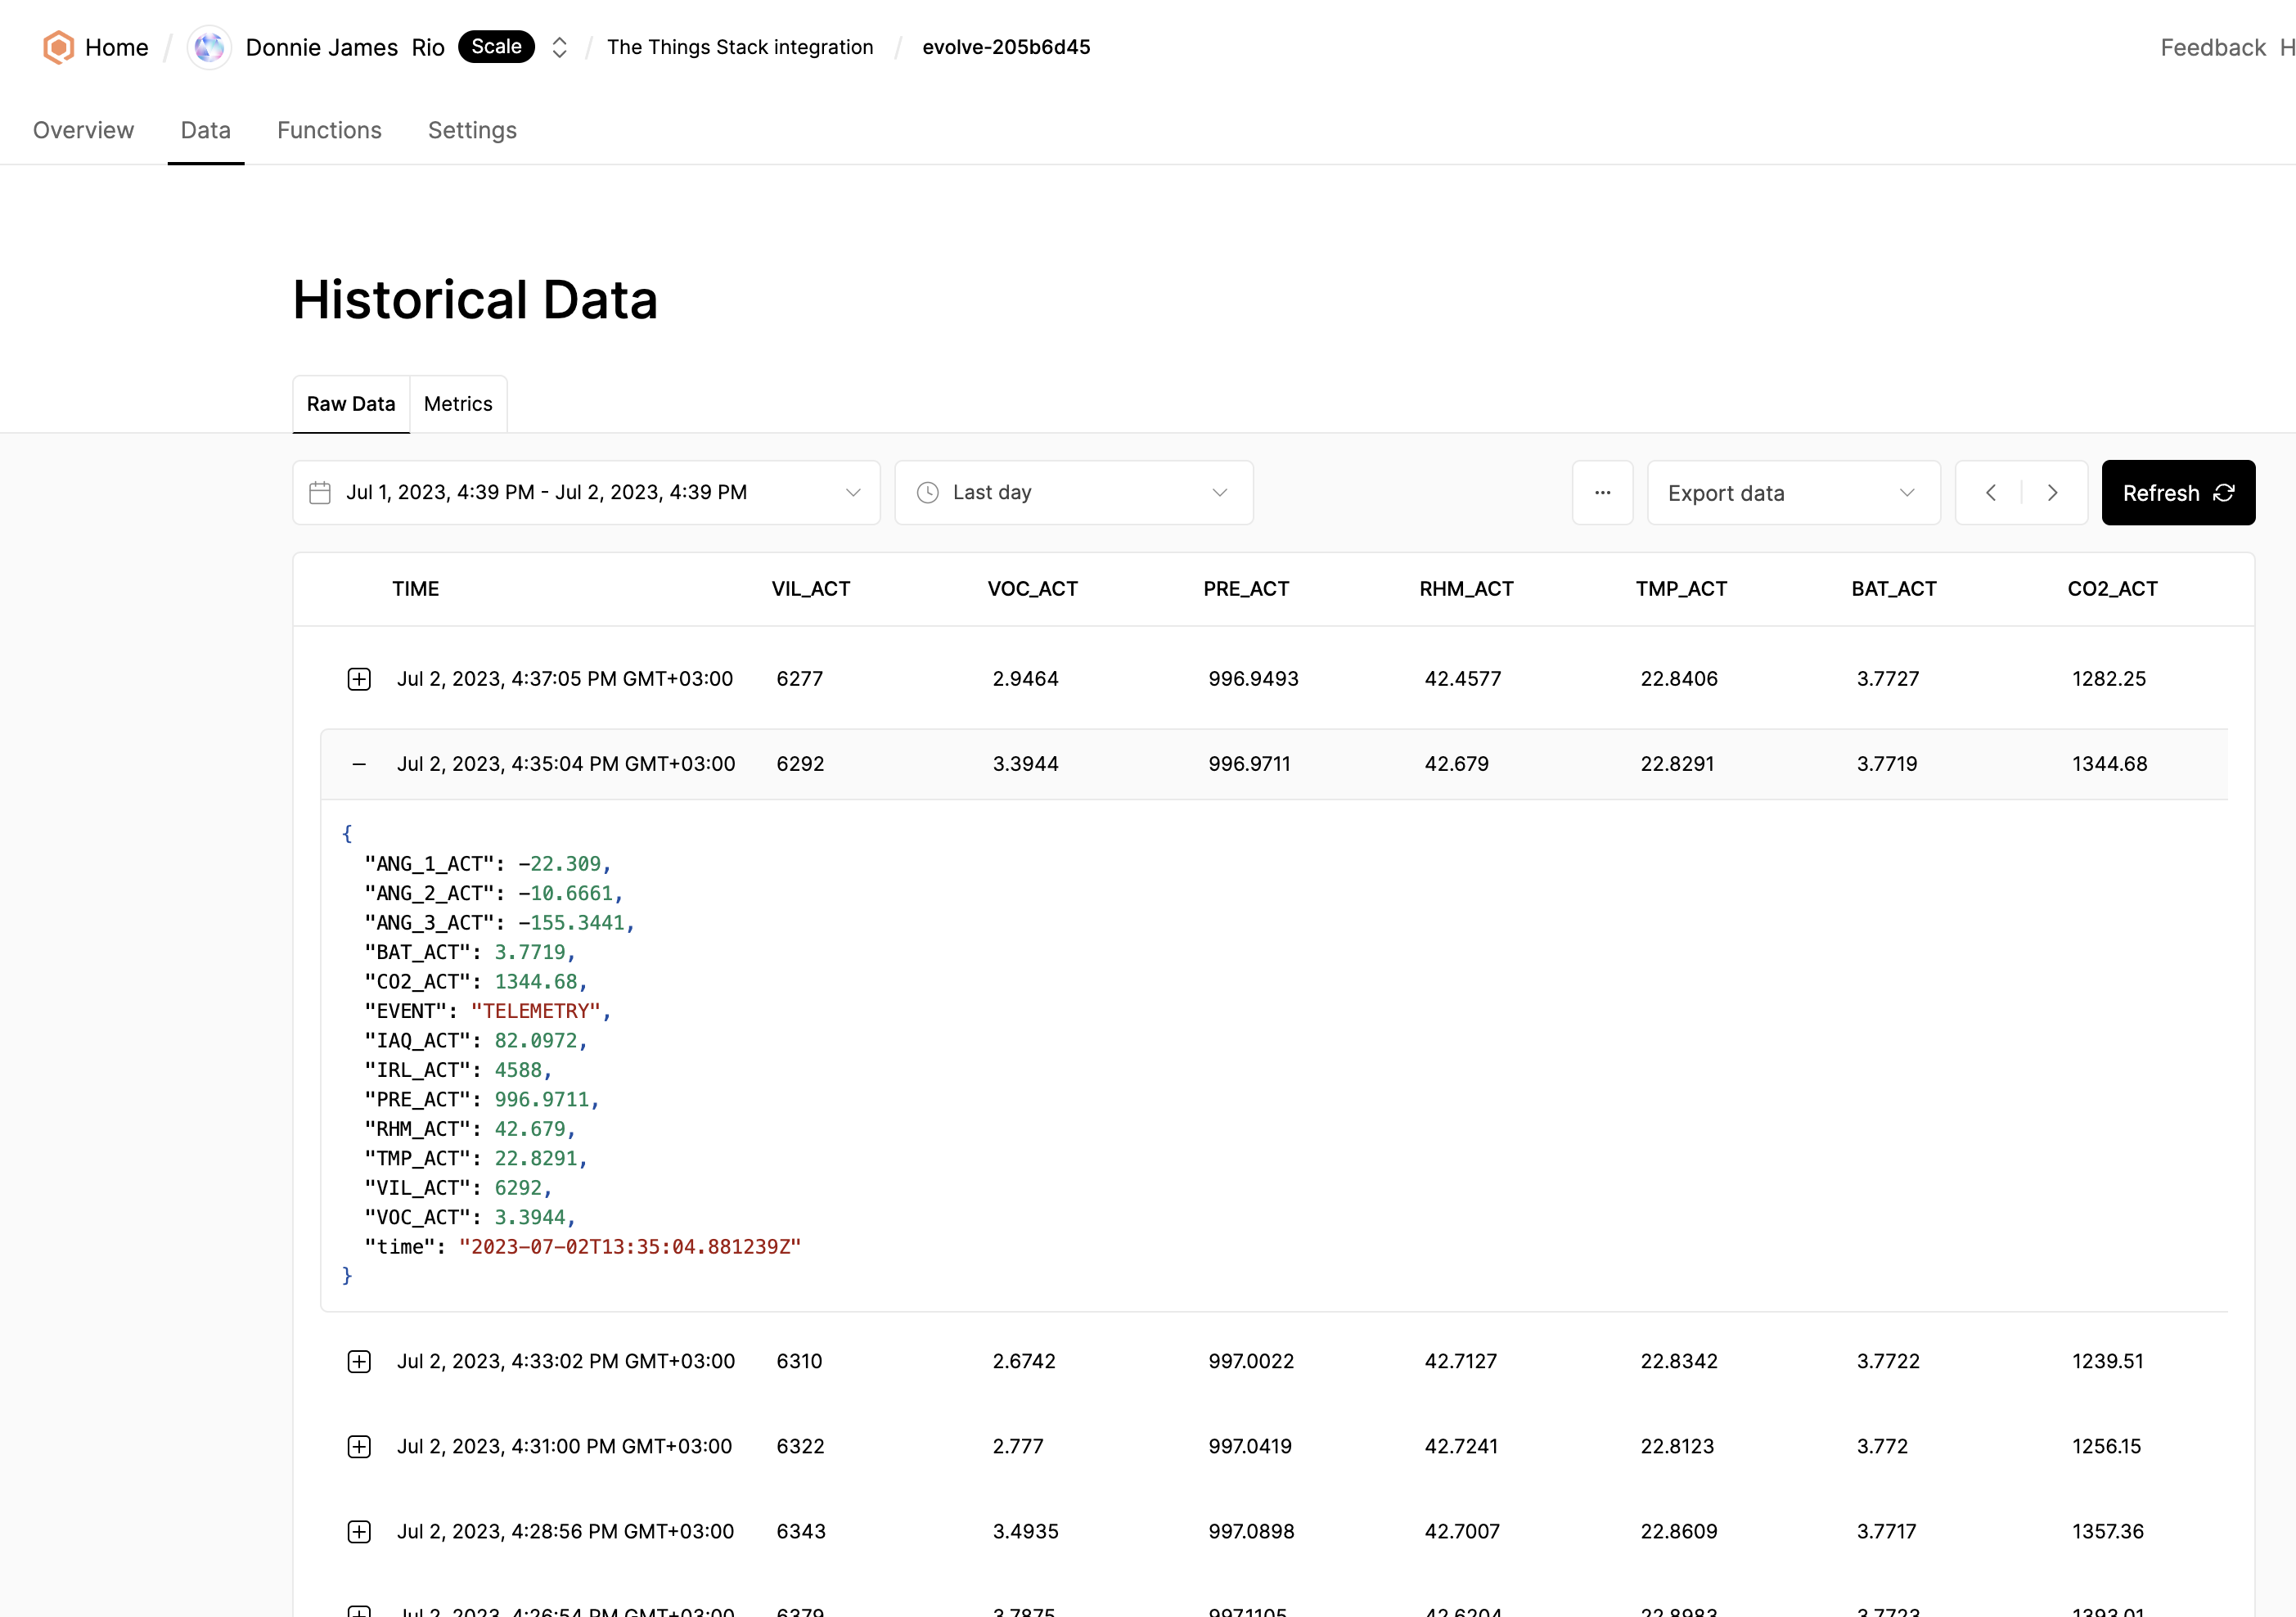This screenshot has height=1617, width=2296.
Task: Click the Settings navigation tab
Action: pos(470,129)
